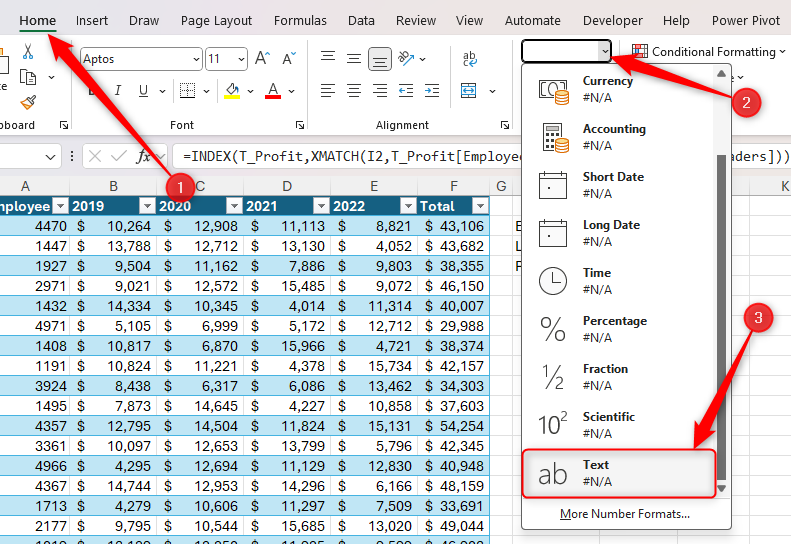Click the Orientation text angle icon
Screen dimensions: 791x544
coord(405,59)
